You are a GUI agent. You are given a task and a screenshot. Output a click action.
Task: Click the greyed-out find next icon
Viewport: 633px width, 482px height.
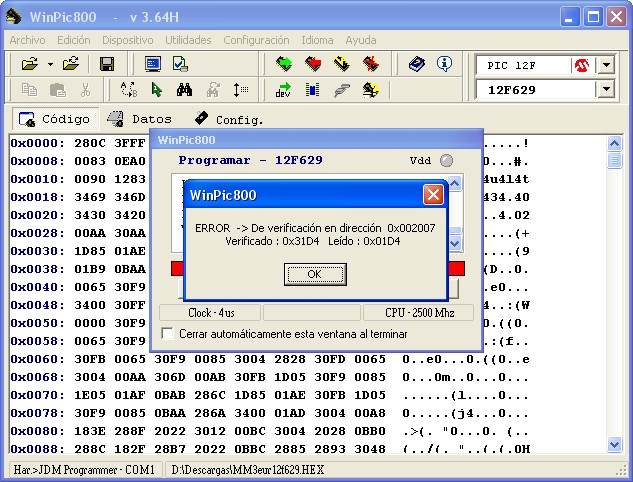click(x=213, y=90)
